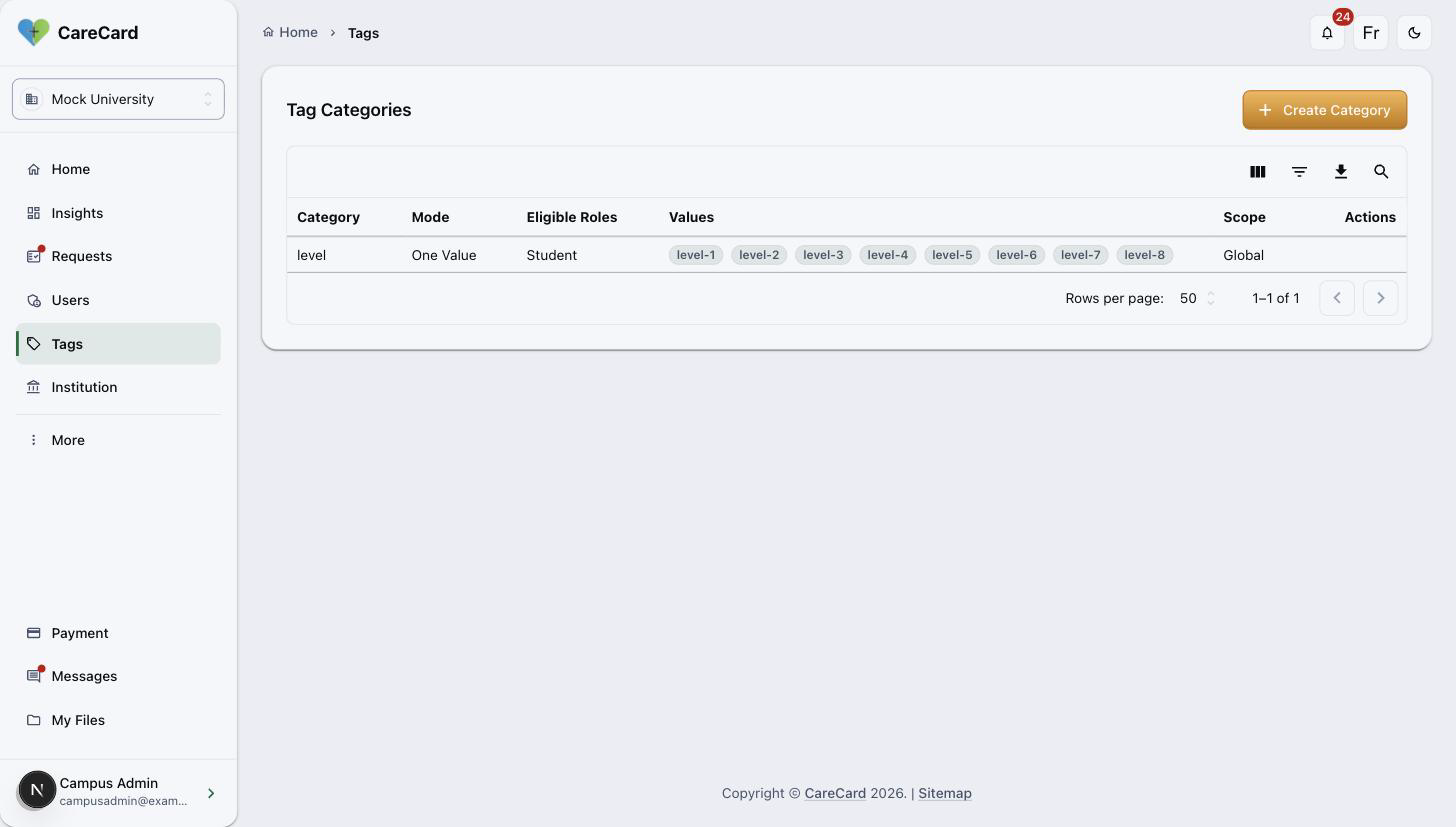Go to next table page
This screenshot has height=827, width=1456.
(1381, 298)
